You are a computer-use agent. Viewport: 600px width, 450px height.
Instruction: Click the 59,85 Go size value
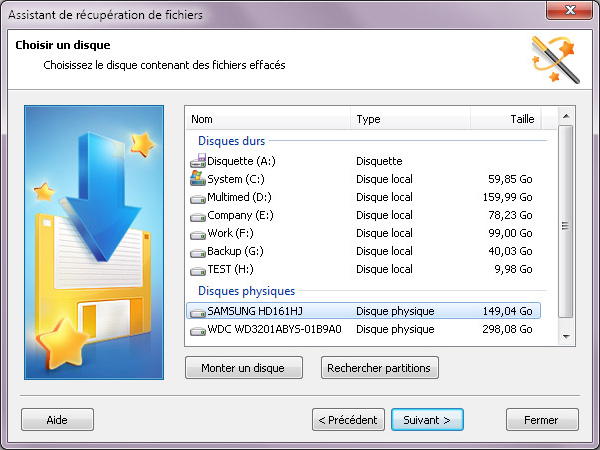(x=510, y=179)
